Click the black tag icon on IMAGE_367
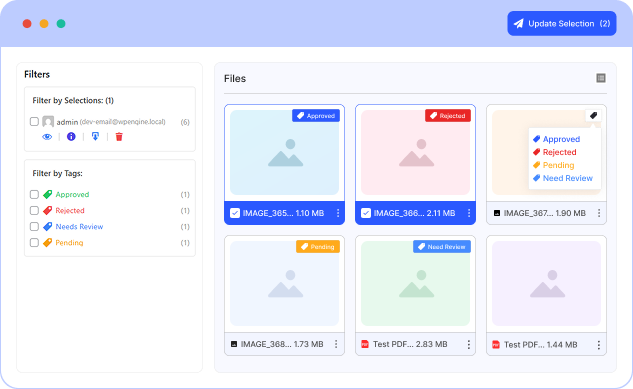This screenshot has height=389, width=633. pyautogui.click(x=593, y=116)
